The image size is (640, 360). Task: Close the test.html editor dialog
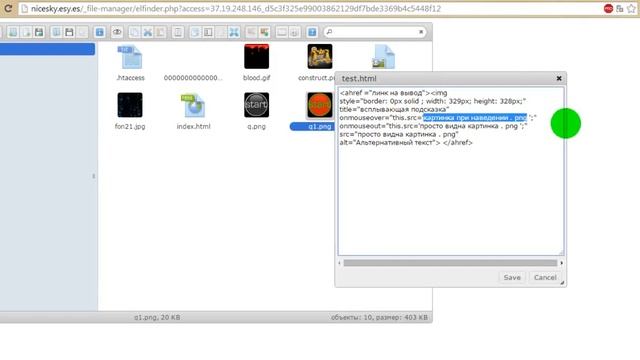(x=559, y=78)
